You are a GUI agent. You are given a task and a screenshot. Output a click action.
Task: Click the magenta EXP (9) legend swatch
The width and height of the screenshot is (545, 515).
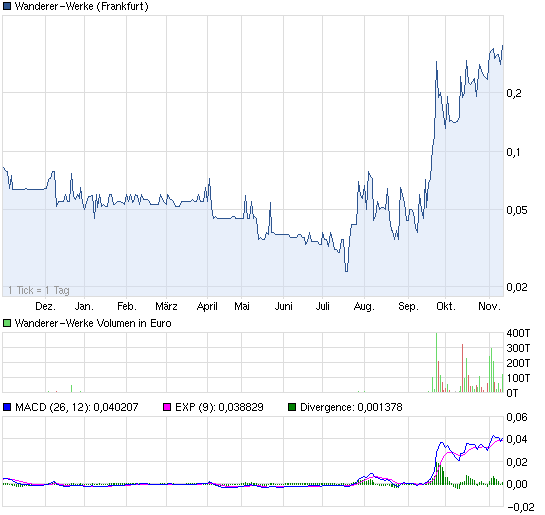coord(167,407)
